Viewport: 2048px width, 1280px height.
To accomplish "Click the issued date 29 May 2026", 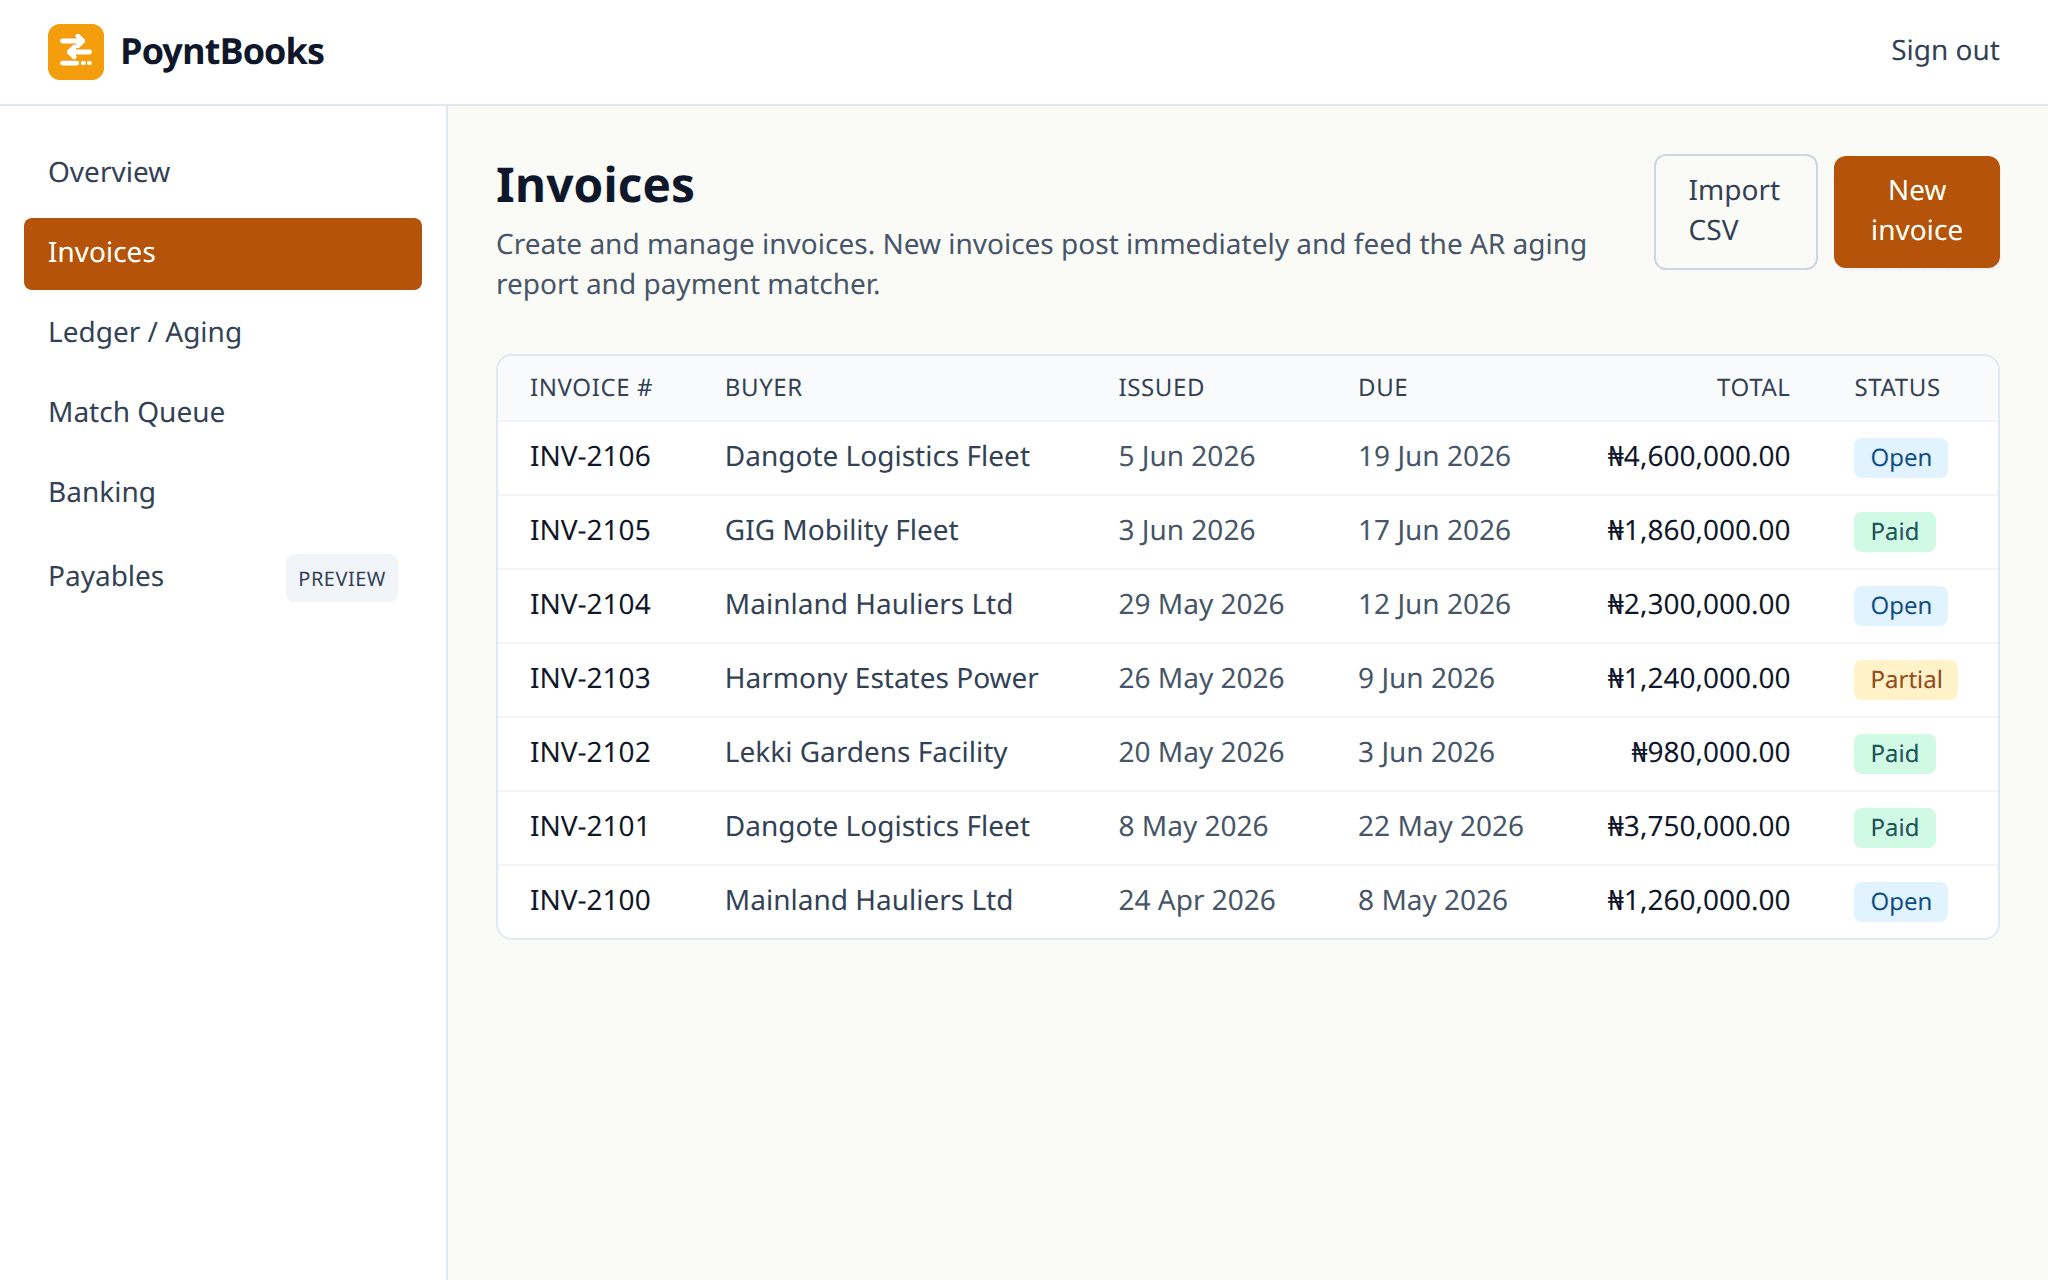I will (x=1201, y=605).
